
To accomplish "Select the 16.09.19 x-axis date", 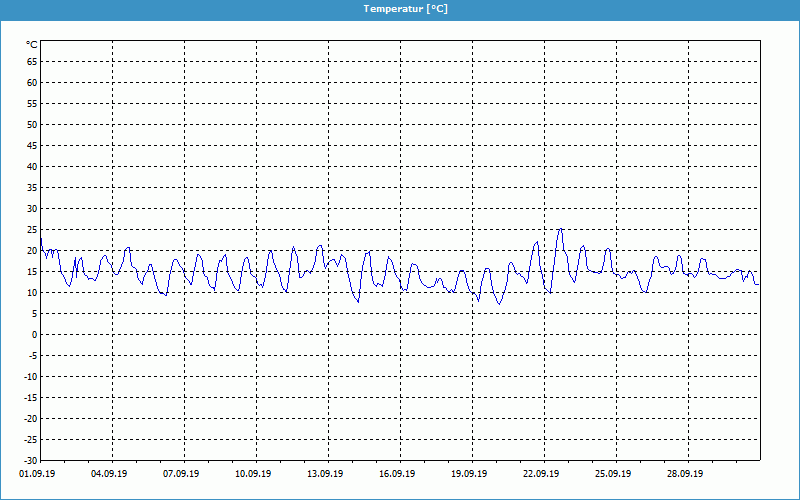I will [x=398, y=474].
